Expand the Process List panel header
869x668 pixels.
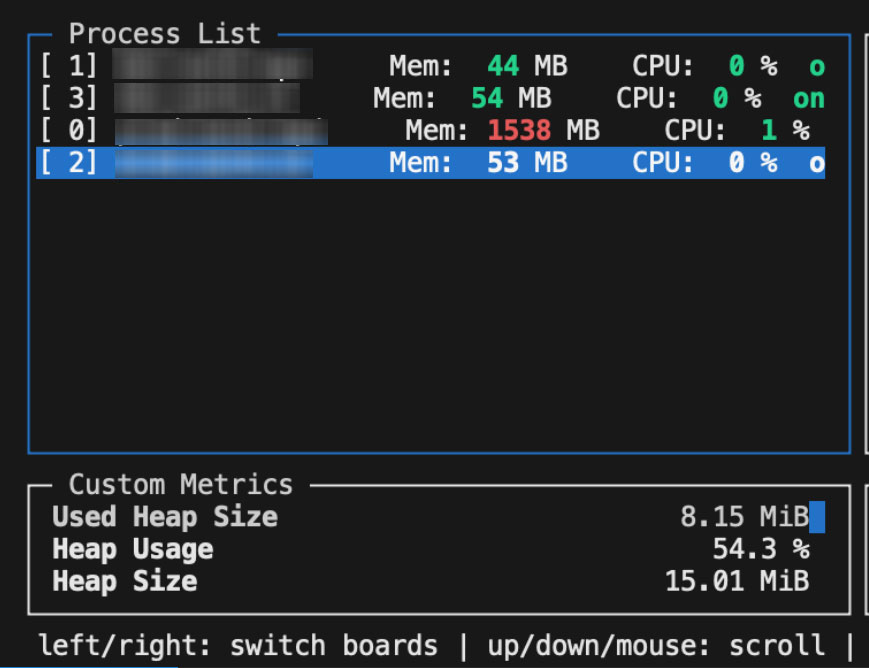click(165, 33)
